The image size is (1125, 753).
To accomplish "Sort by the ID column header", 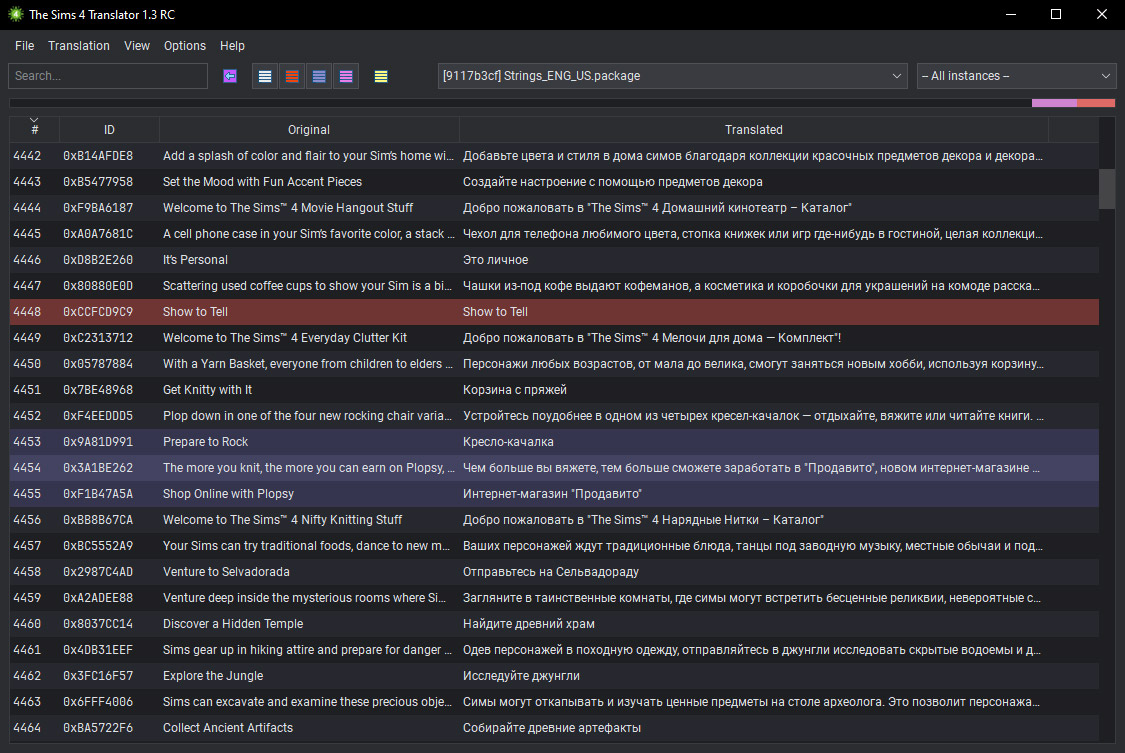I will [109, 130].
